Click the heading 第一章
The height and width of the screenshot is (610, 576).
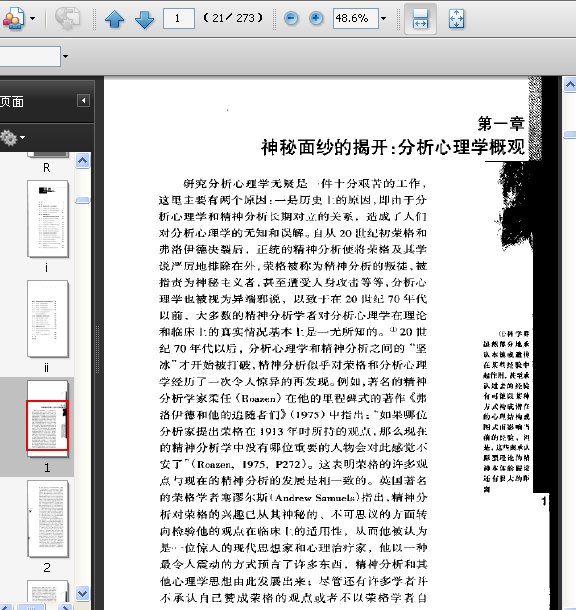click(x=501, y=123)
